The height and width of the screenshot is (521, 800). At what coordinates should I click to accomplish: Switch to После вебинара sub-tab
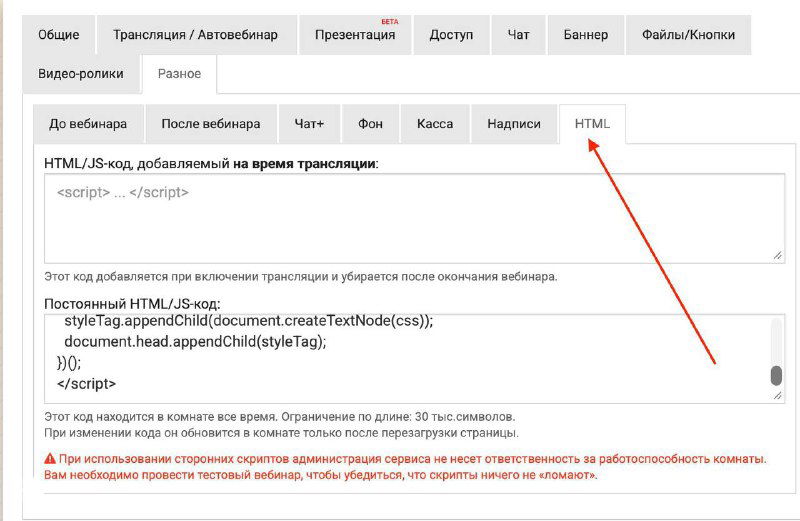[211, 124]
